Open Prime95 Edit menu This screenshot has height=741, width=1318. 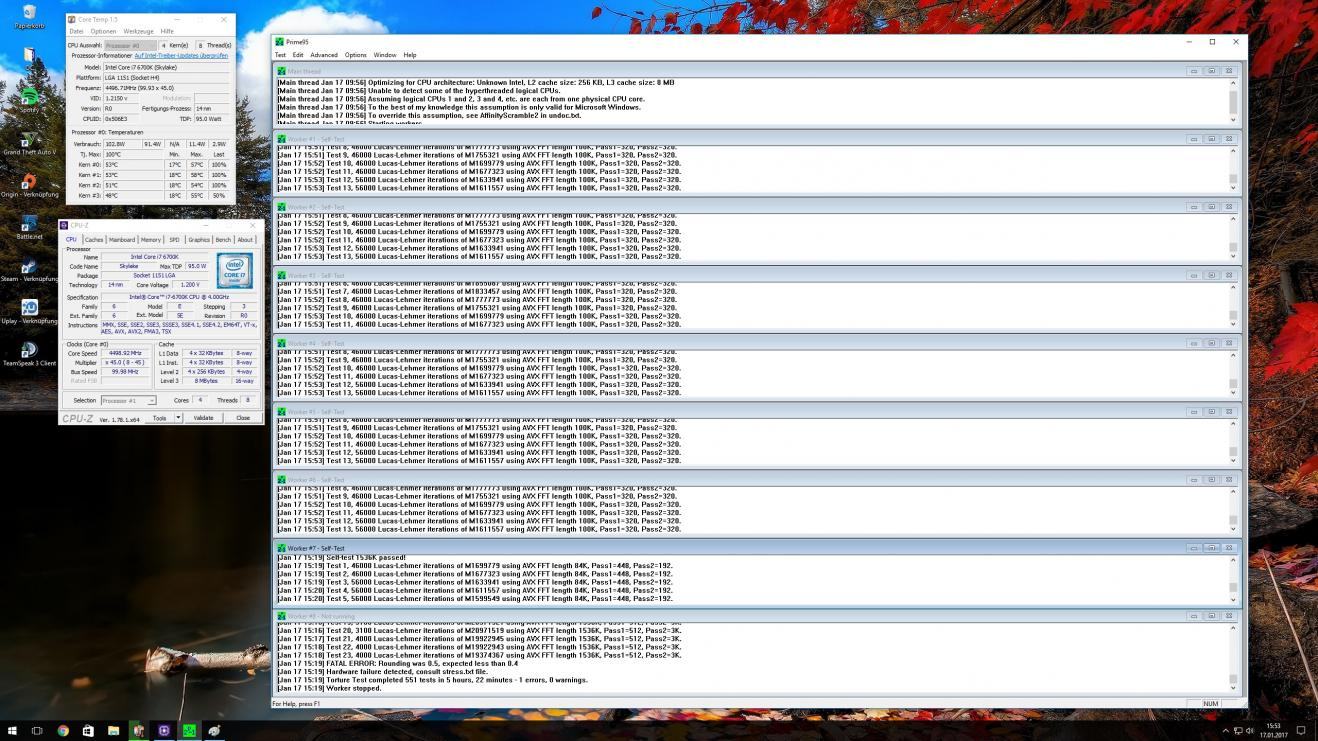pos(298,55)
